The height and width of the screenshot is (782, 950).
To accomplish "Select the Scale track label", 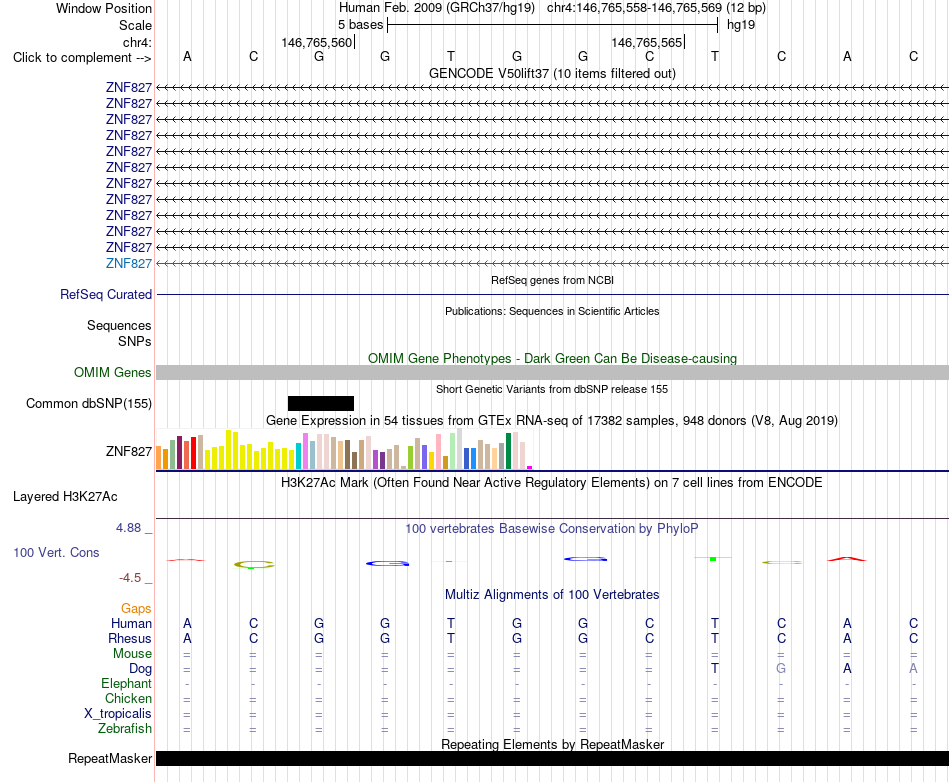I will pos(135,25).
